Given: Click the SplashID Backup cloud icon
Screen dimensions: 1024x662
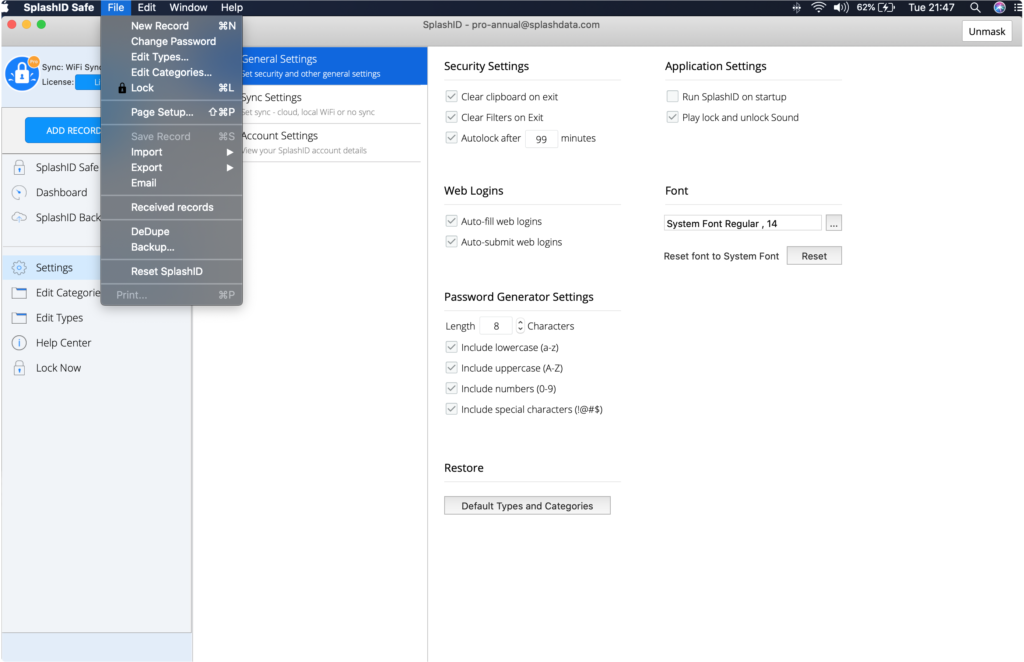Looking at the screenshot, I should [19, 218].
